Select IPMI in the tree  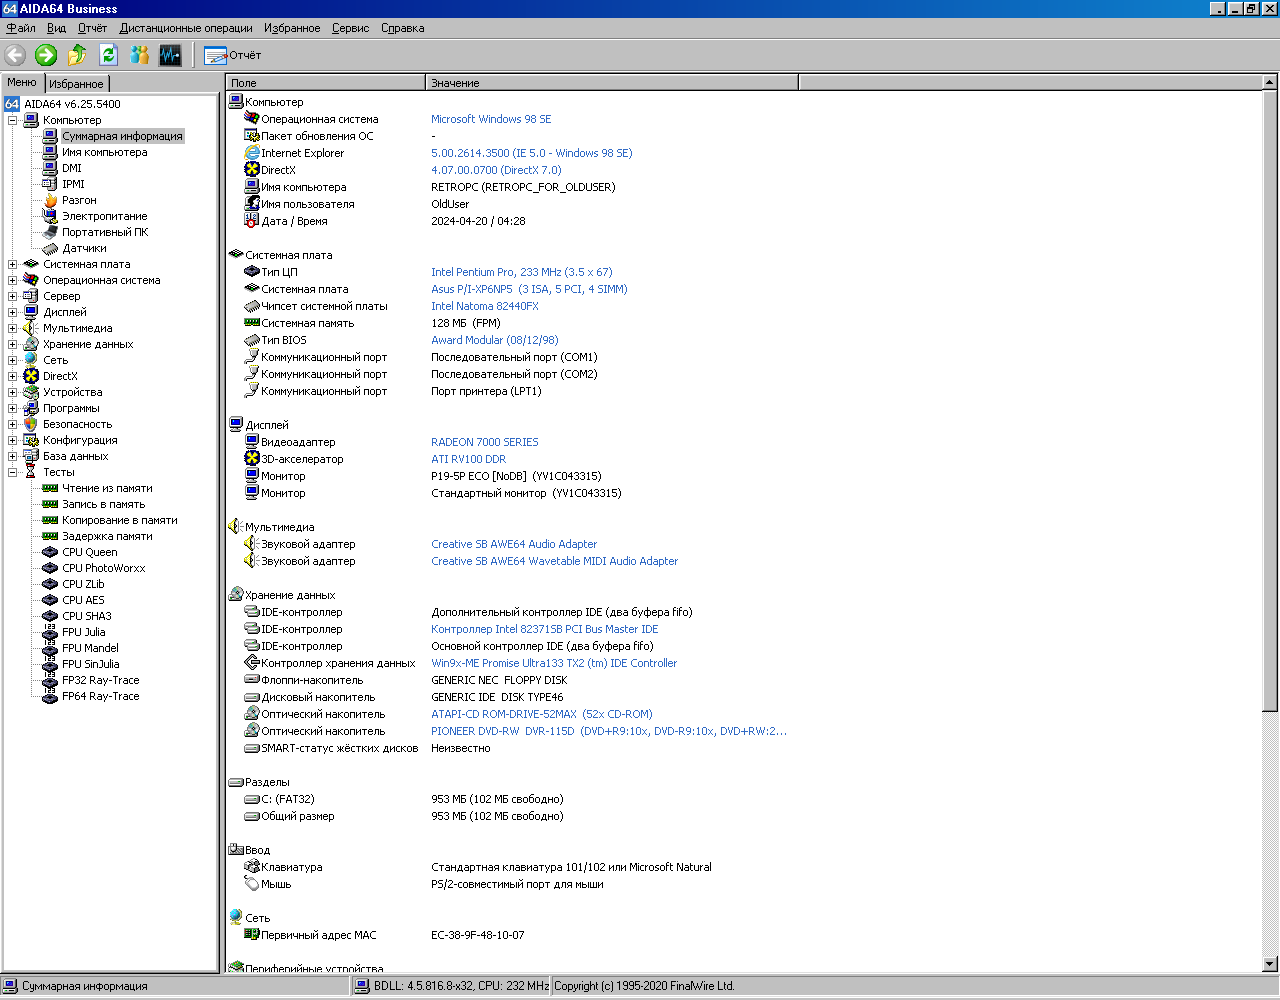[x=73, y=184]
